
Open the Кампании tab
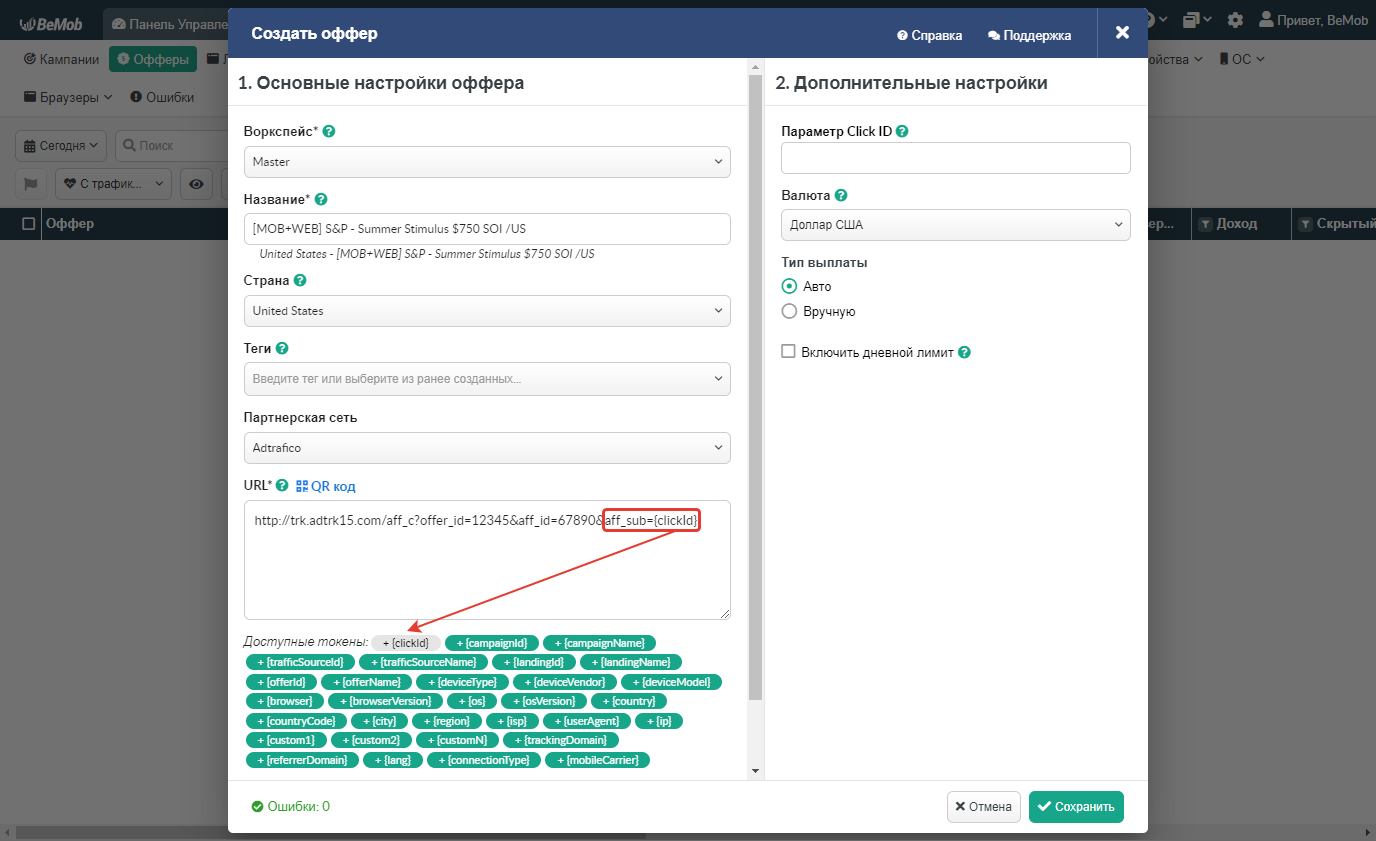coord(61,59)
